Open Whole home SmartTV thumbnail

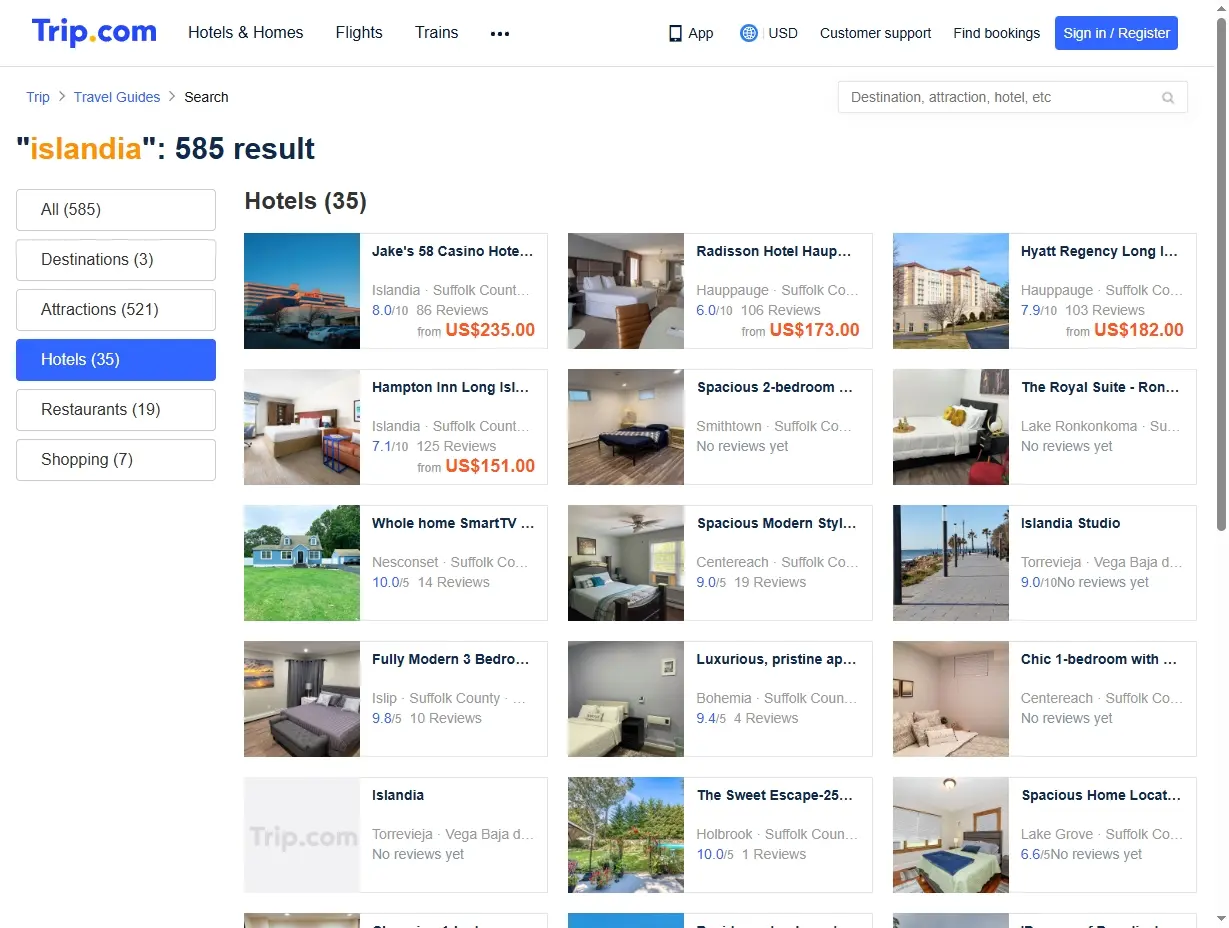302,563
